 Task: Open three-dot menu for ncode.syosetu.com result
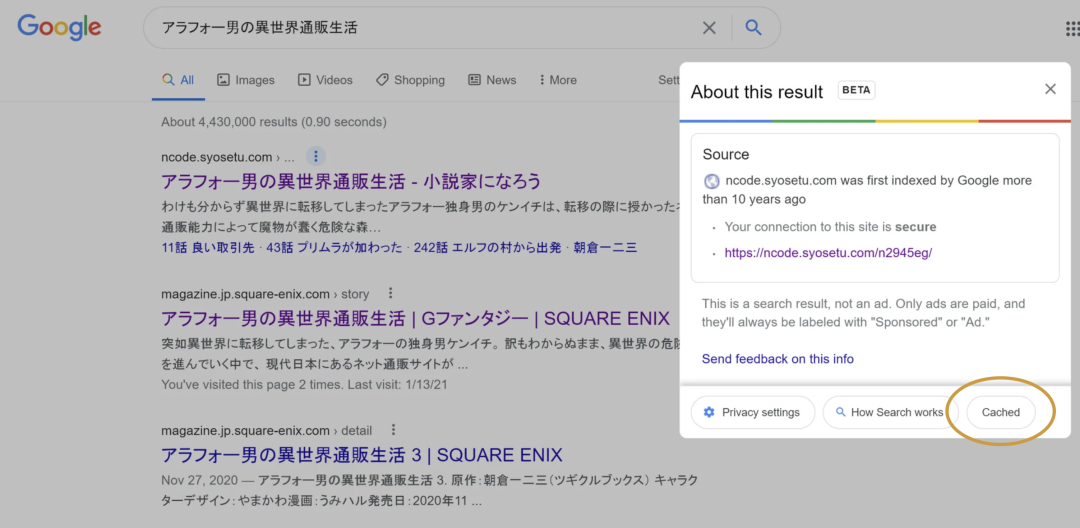316,156
